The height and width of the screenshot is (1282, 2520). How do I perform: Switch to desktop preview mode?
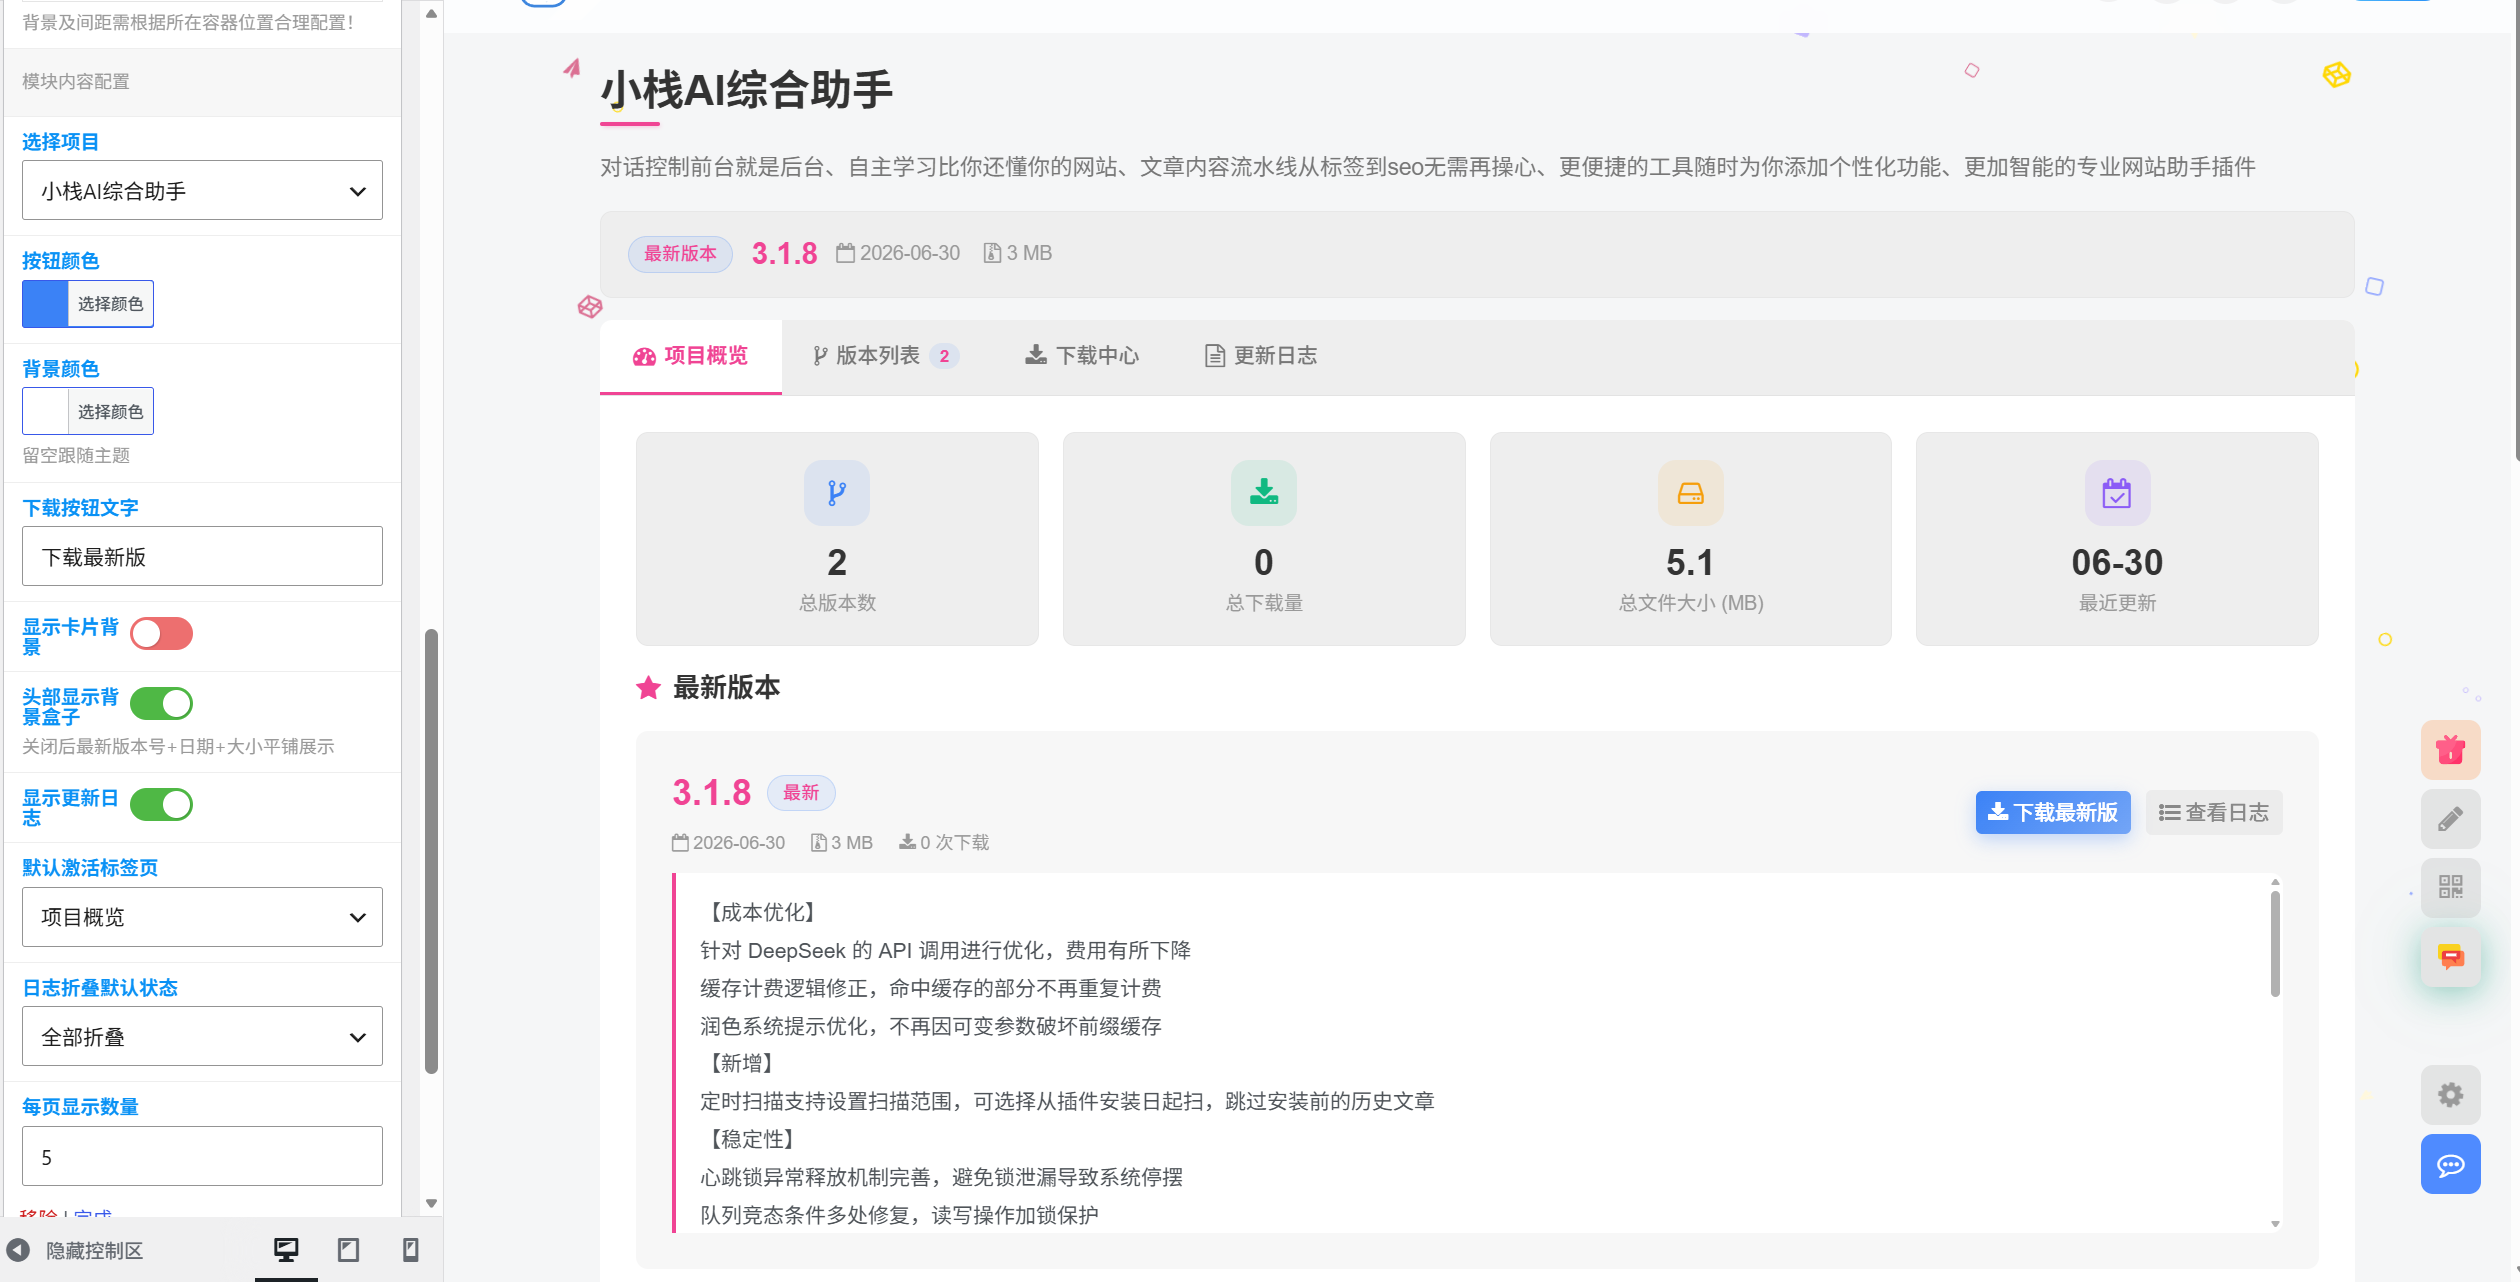click(x=286, y=1249)
